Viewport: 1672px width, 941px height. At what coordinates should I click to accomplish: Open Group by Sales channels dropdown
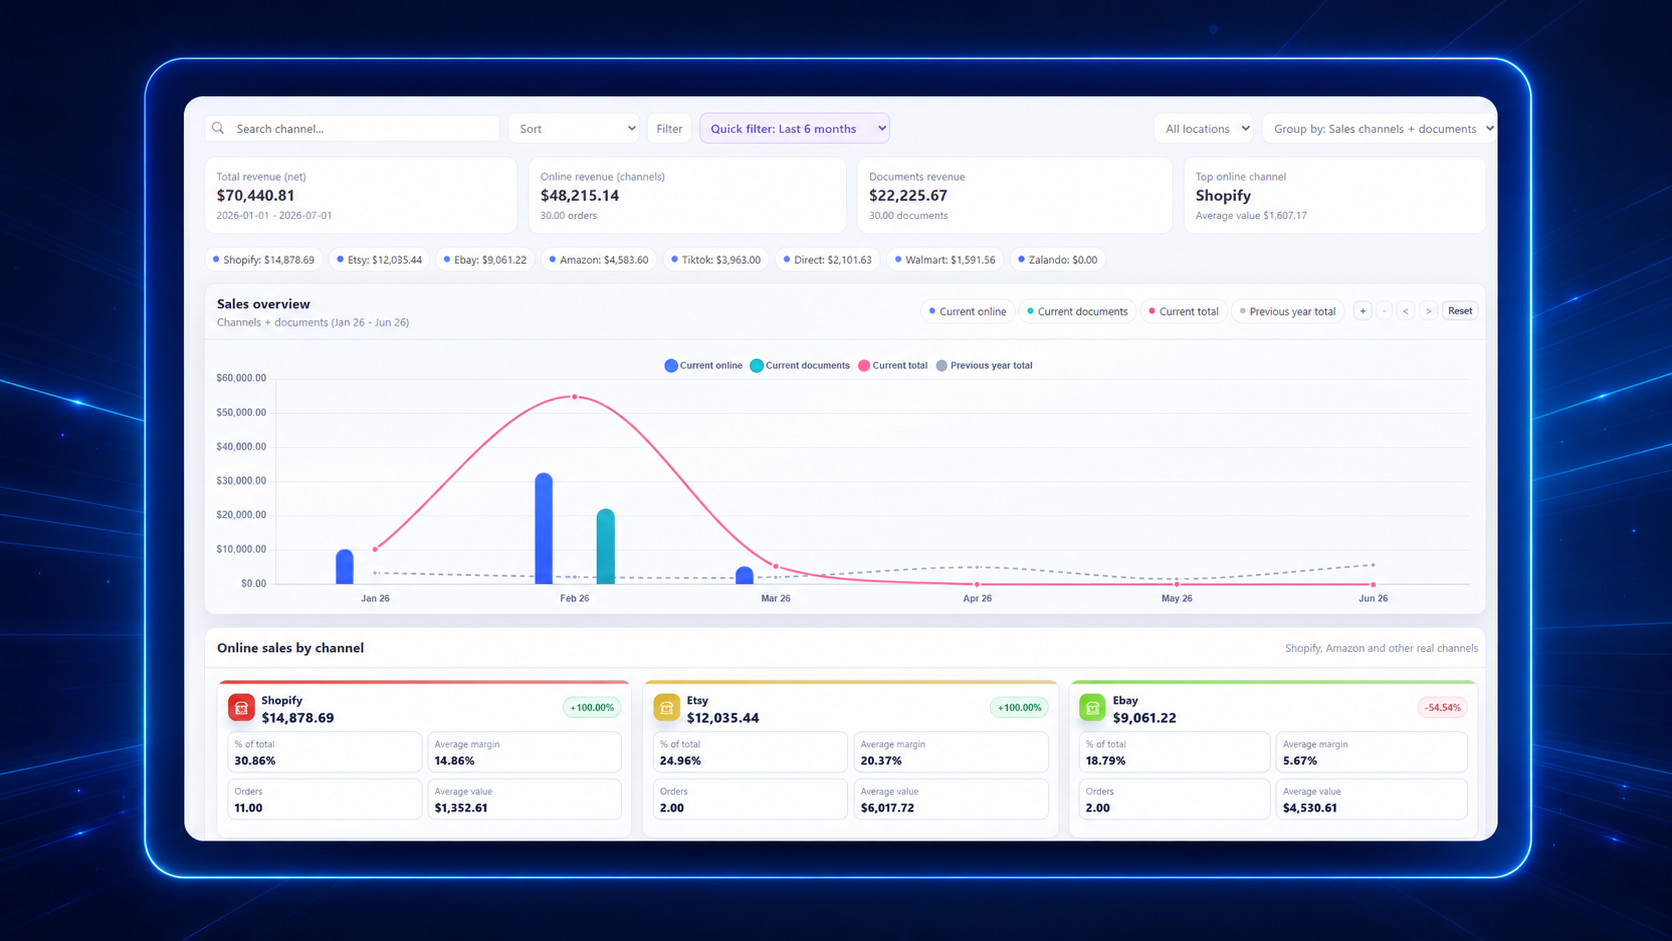tap(1379, 128)
